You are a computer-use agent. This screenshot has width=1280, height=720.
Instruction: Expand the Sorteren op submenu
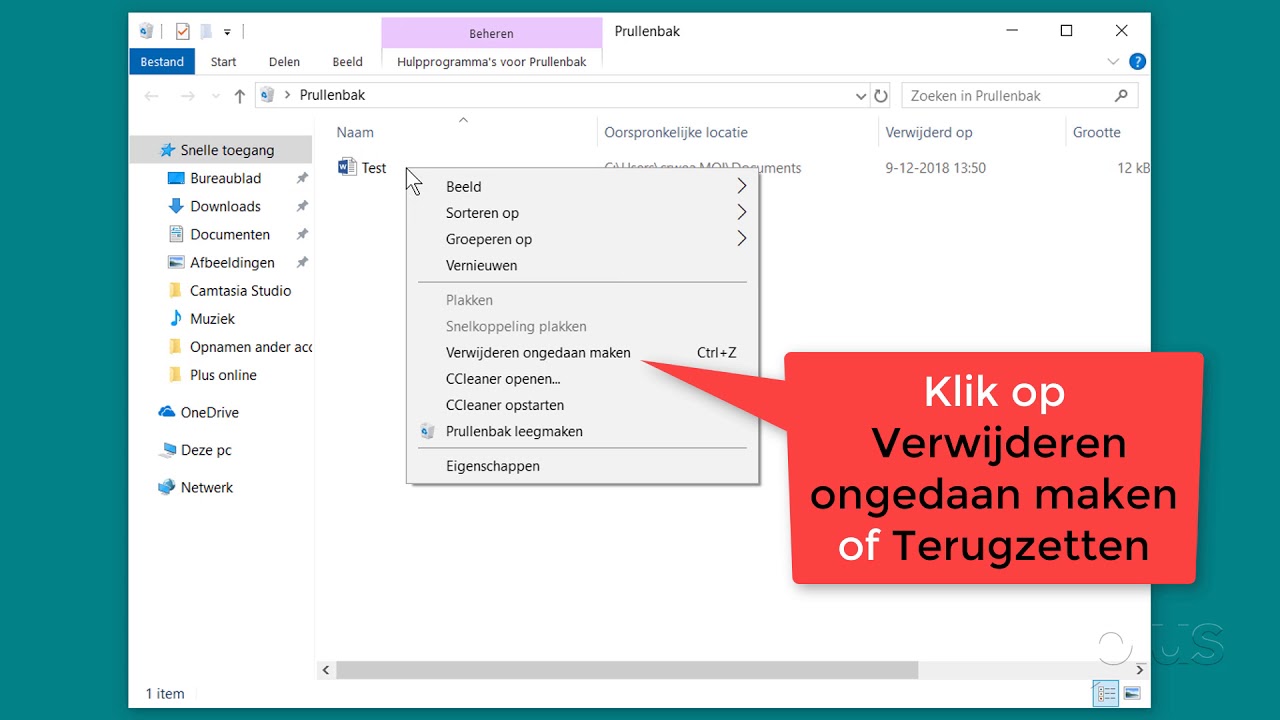tap(582, 212)
